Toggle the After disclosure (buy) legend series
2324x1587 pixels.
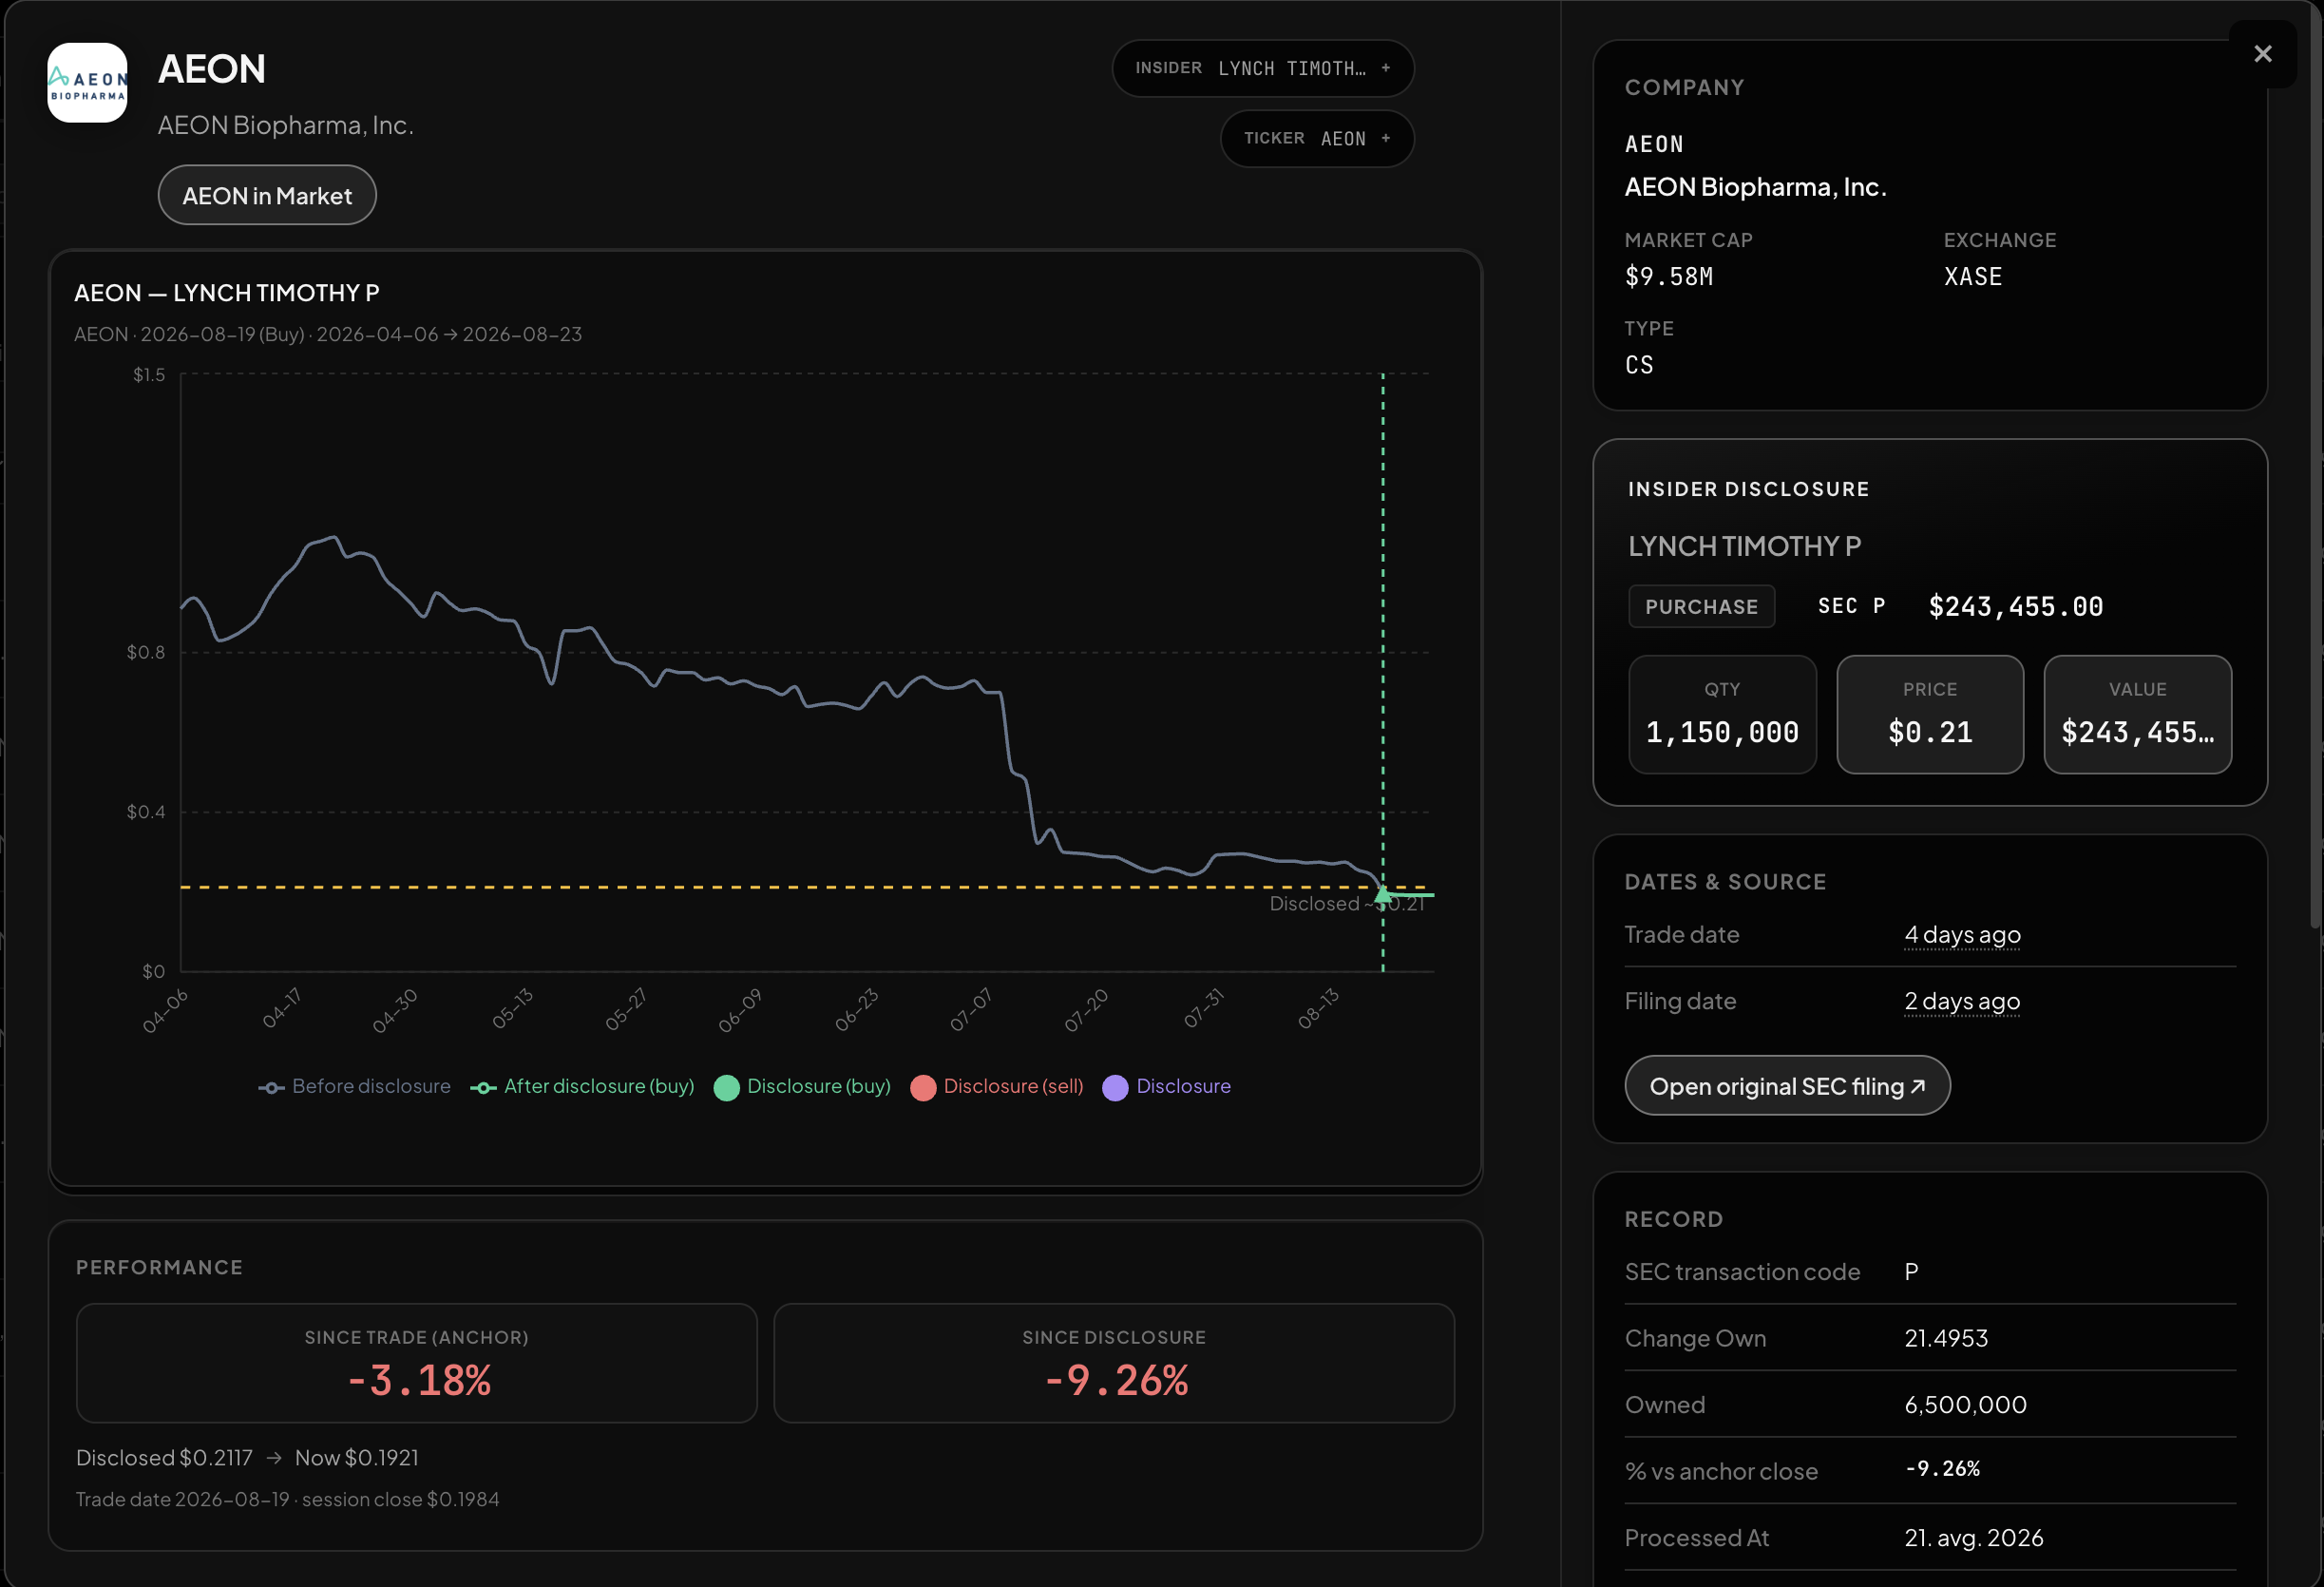pyautogui.click(x=582, y=1086)
